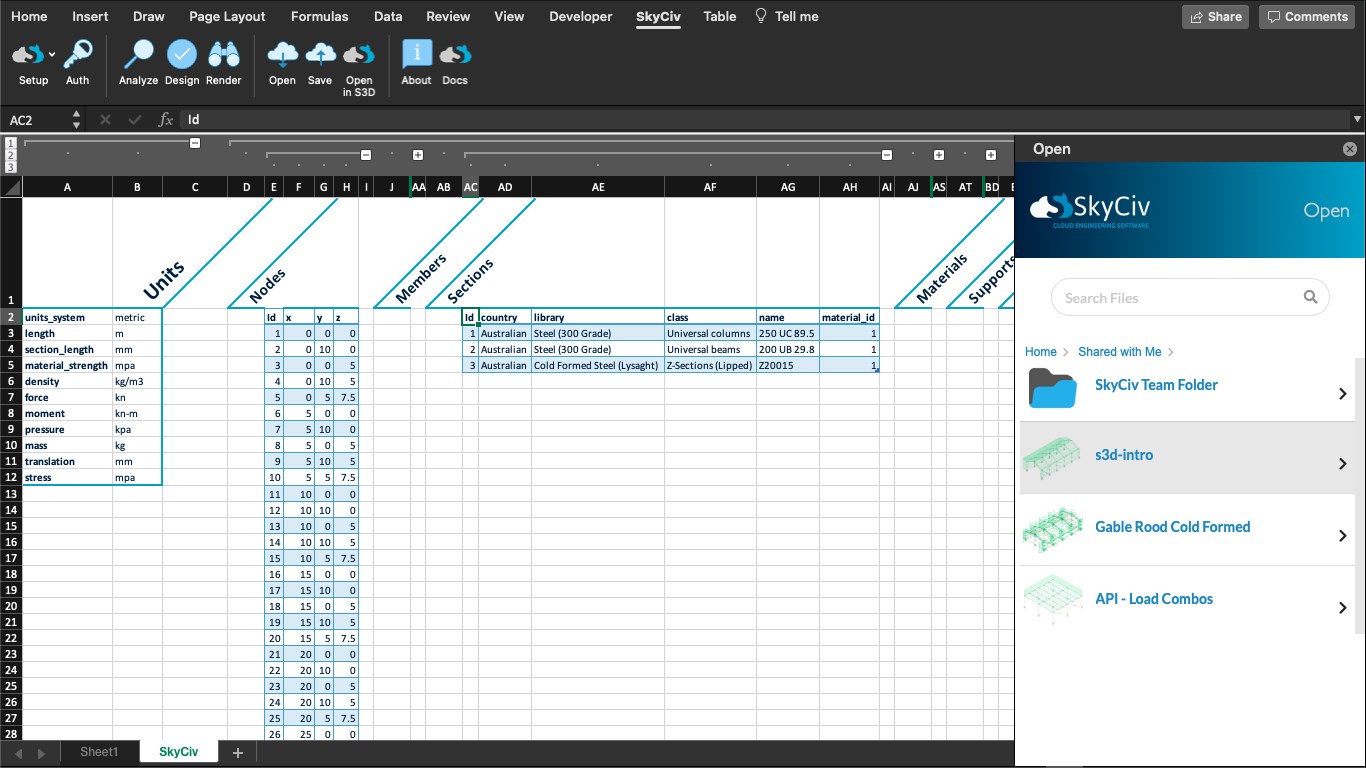
Task: Expand the outline group above column BD
Action: point(991,155)
